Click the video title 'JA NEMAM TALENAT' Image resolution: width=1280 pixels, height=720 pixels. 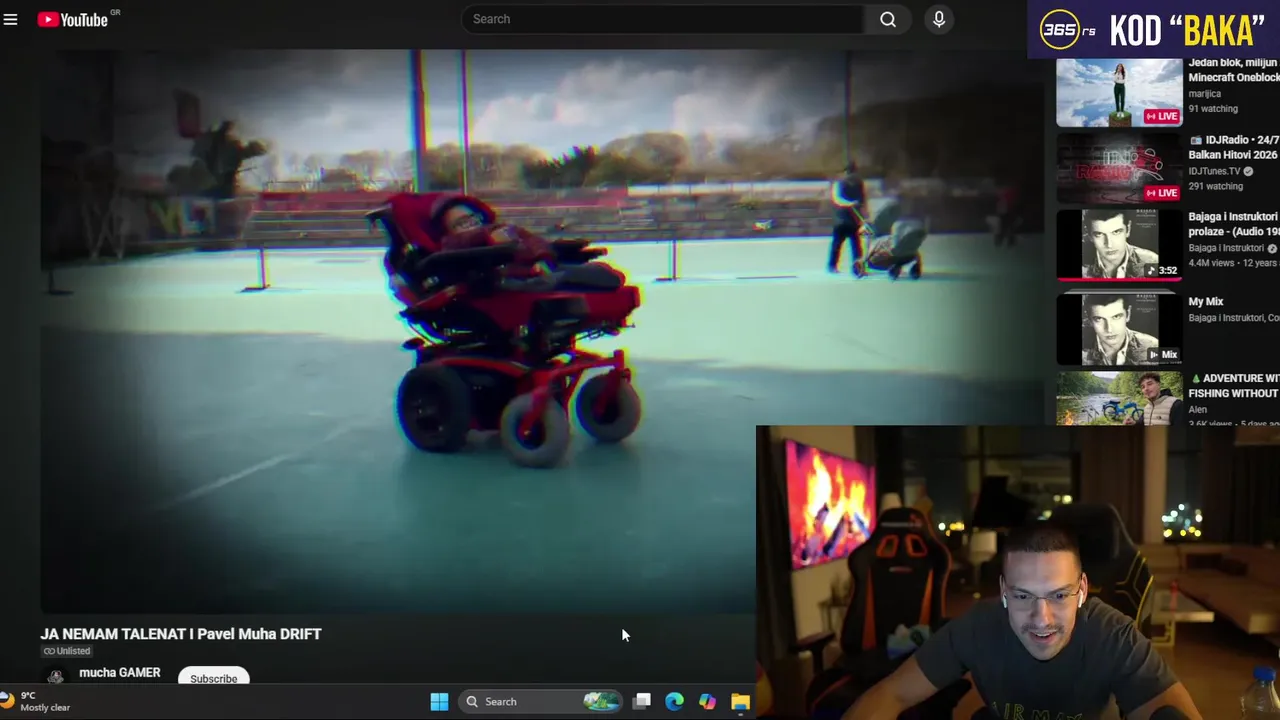(180, 634)
